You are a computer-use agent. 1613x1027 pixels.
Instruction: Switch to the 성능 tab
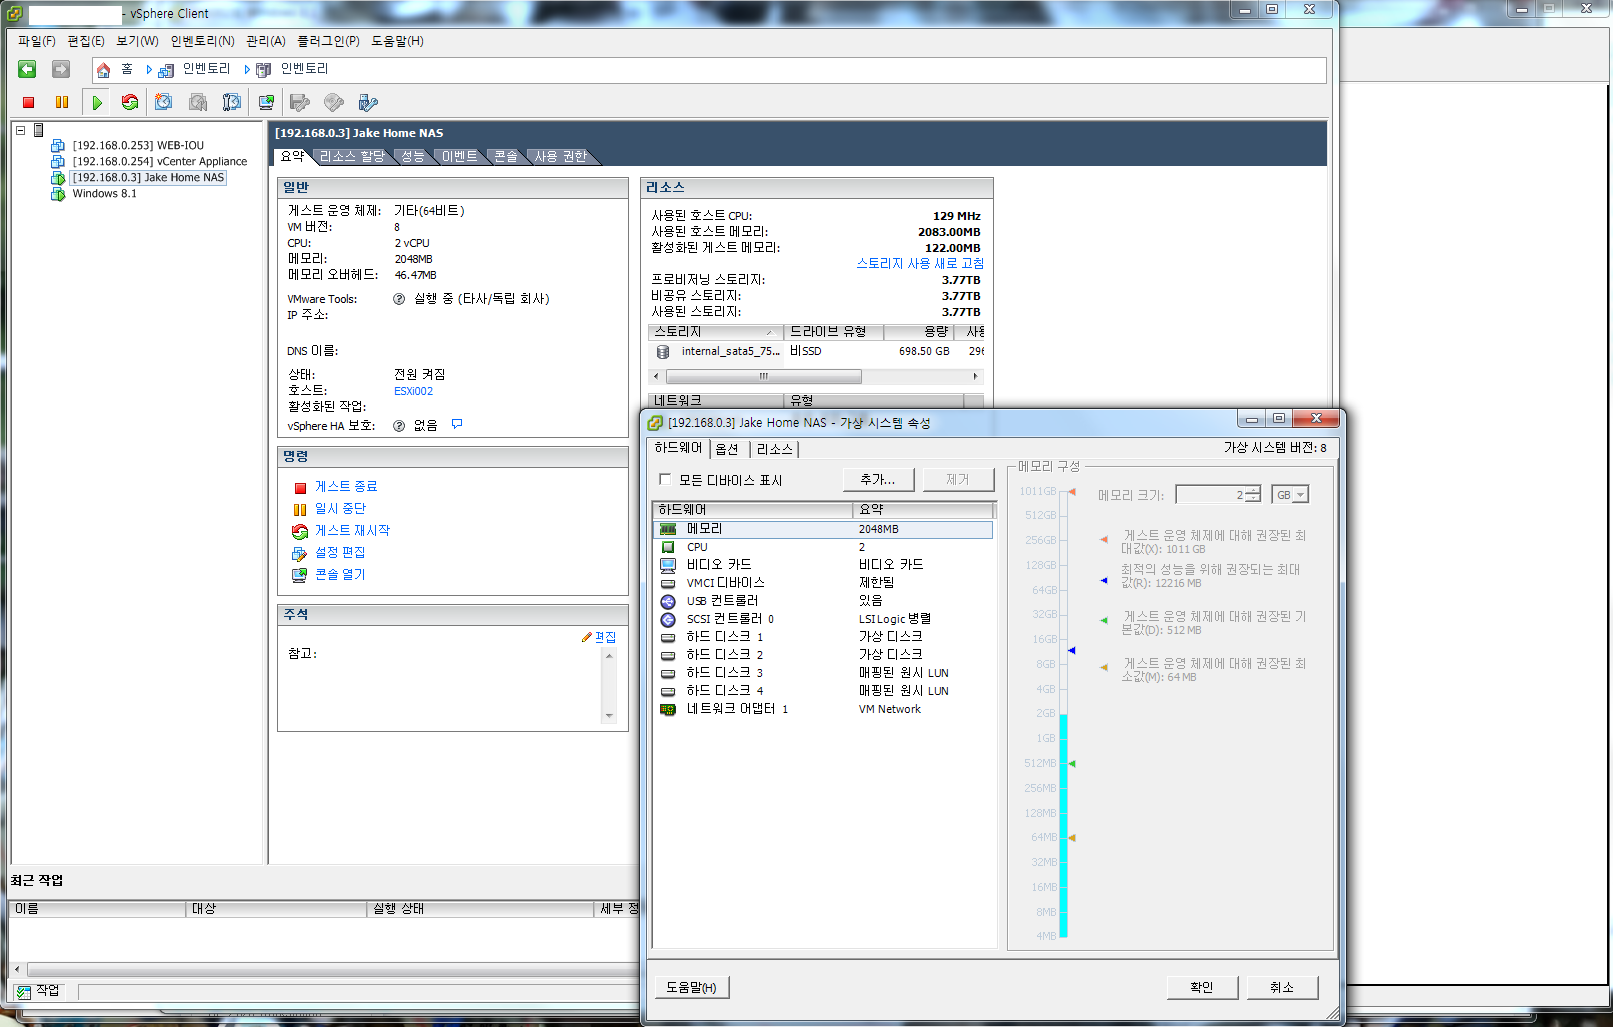pos(413,157)
